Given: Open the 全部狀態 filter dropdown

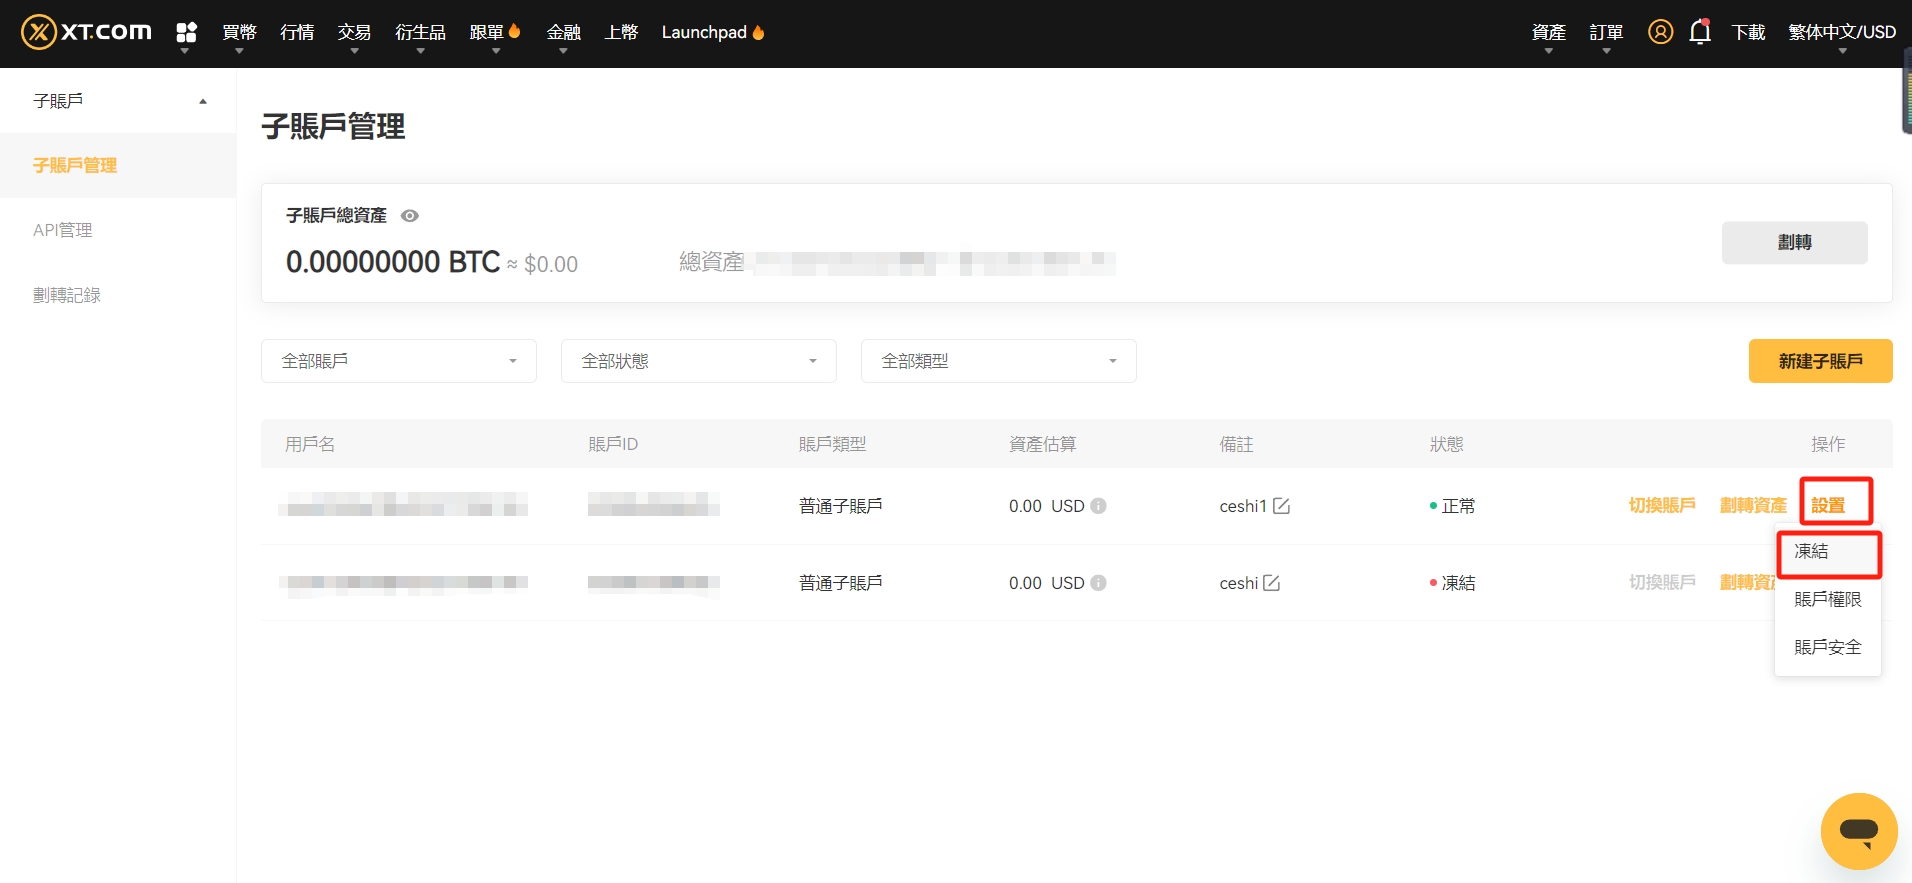Looking at the screenshot, I should (699, 361).
